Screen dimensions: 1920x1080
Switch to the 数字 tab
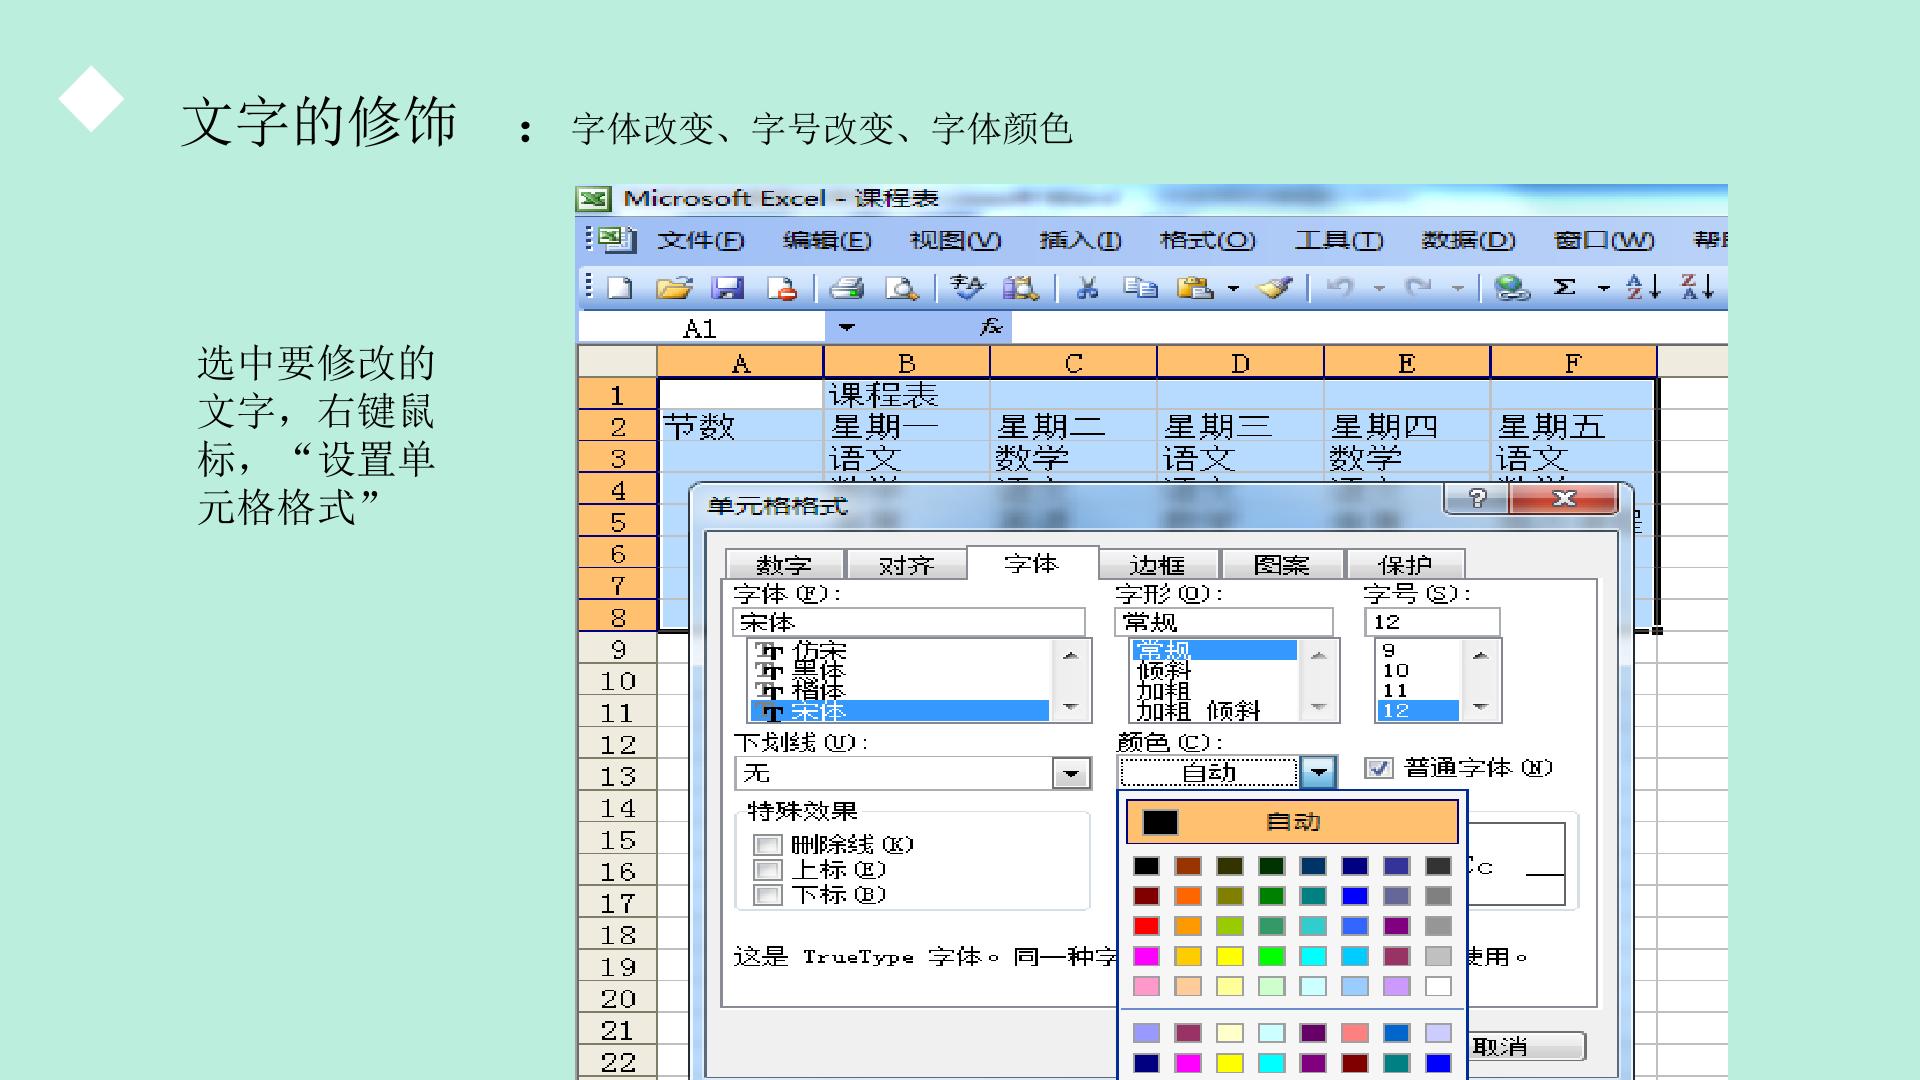(x=785, y=565)
